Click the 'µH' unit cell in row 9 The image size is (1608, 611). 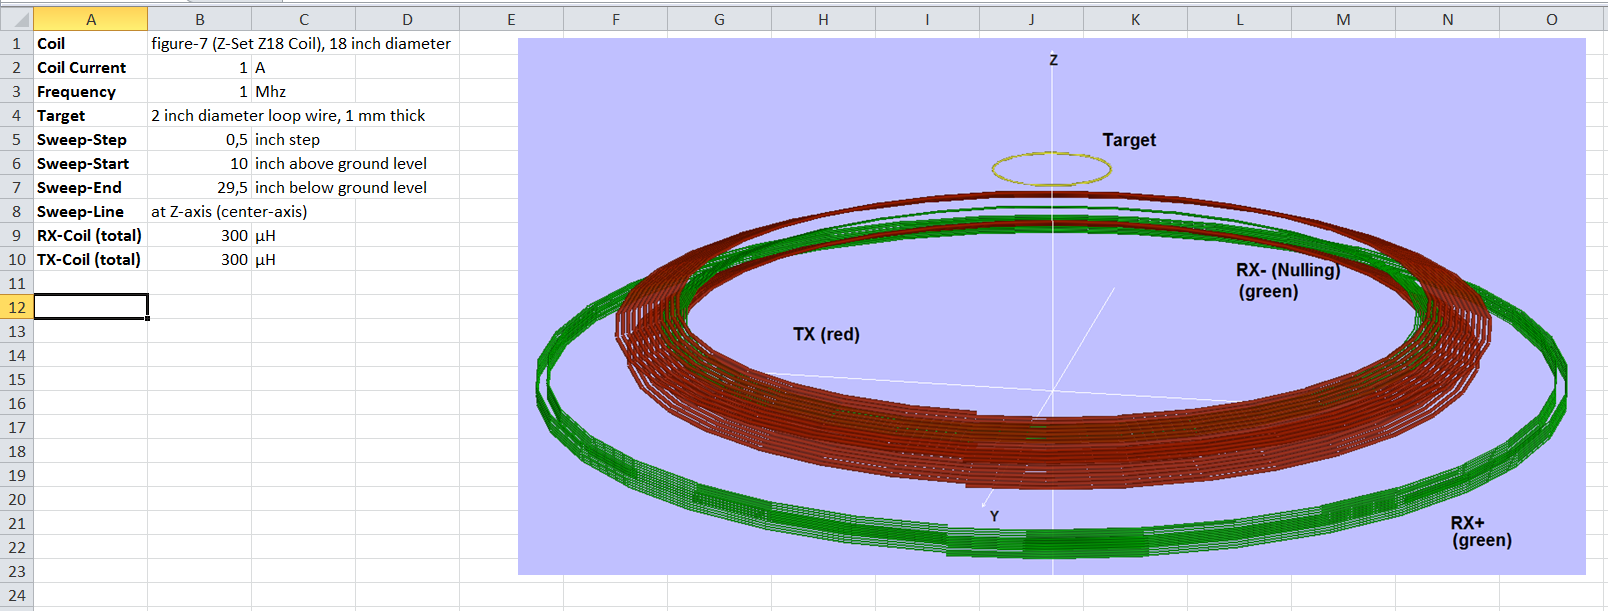[304, 235]
